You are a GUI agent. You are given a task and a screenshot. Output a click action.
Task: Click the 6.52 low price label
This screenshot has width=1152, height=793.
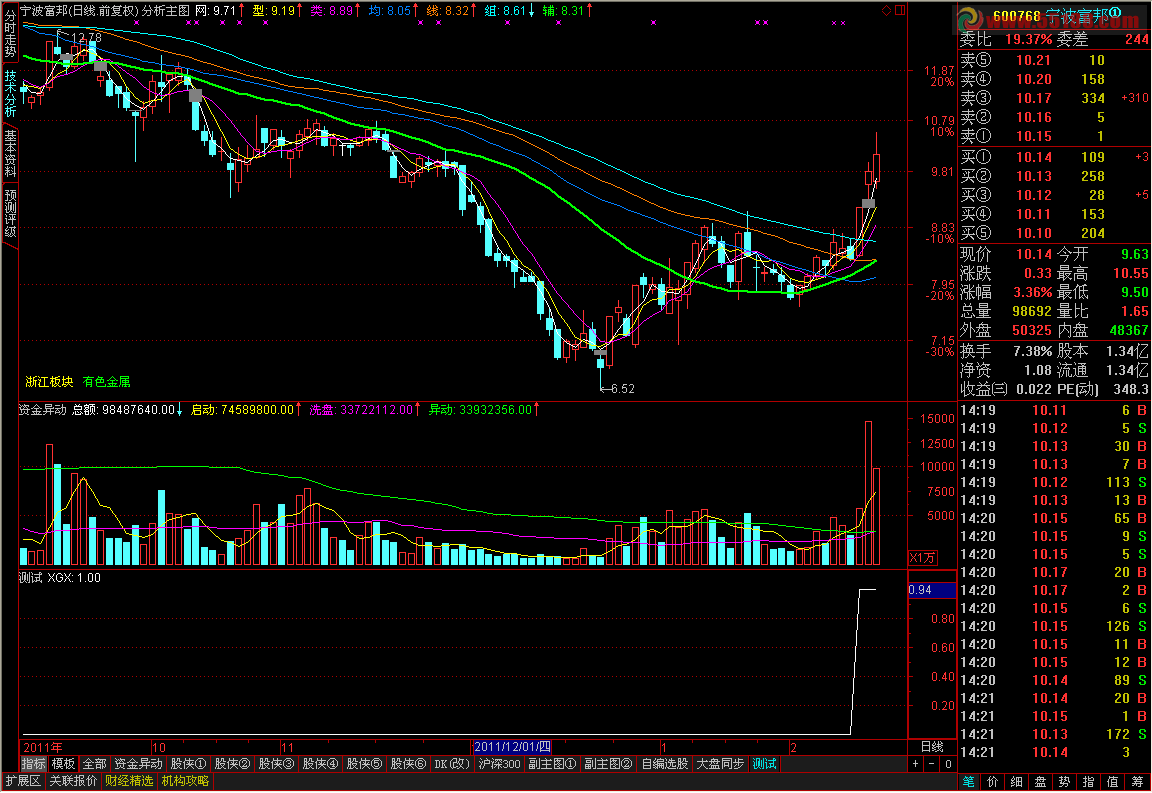pyautogui.click(x=622, y=389)
